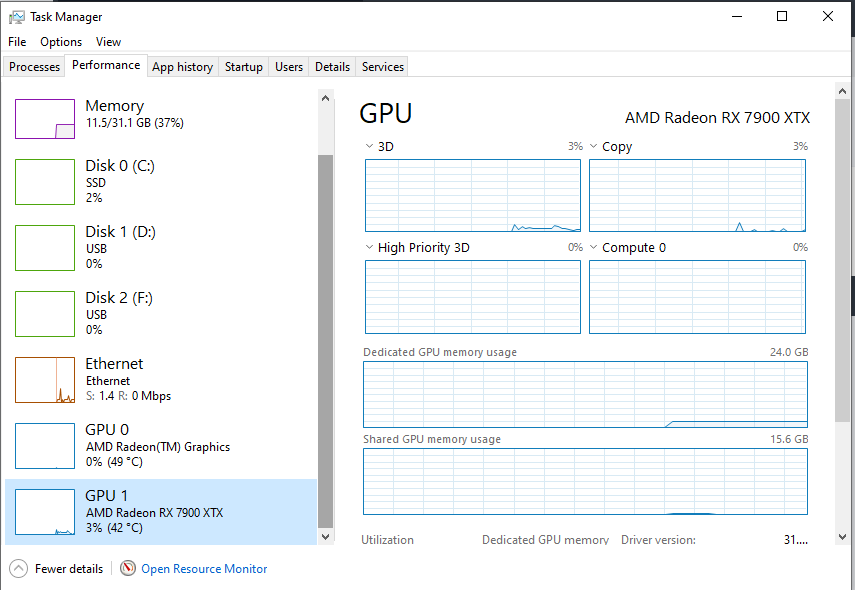The image size is (855, 590).
Task: Click GPU panel scrollbar down arrow
Action: (x=842, y=537)
